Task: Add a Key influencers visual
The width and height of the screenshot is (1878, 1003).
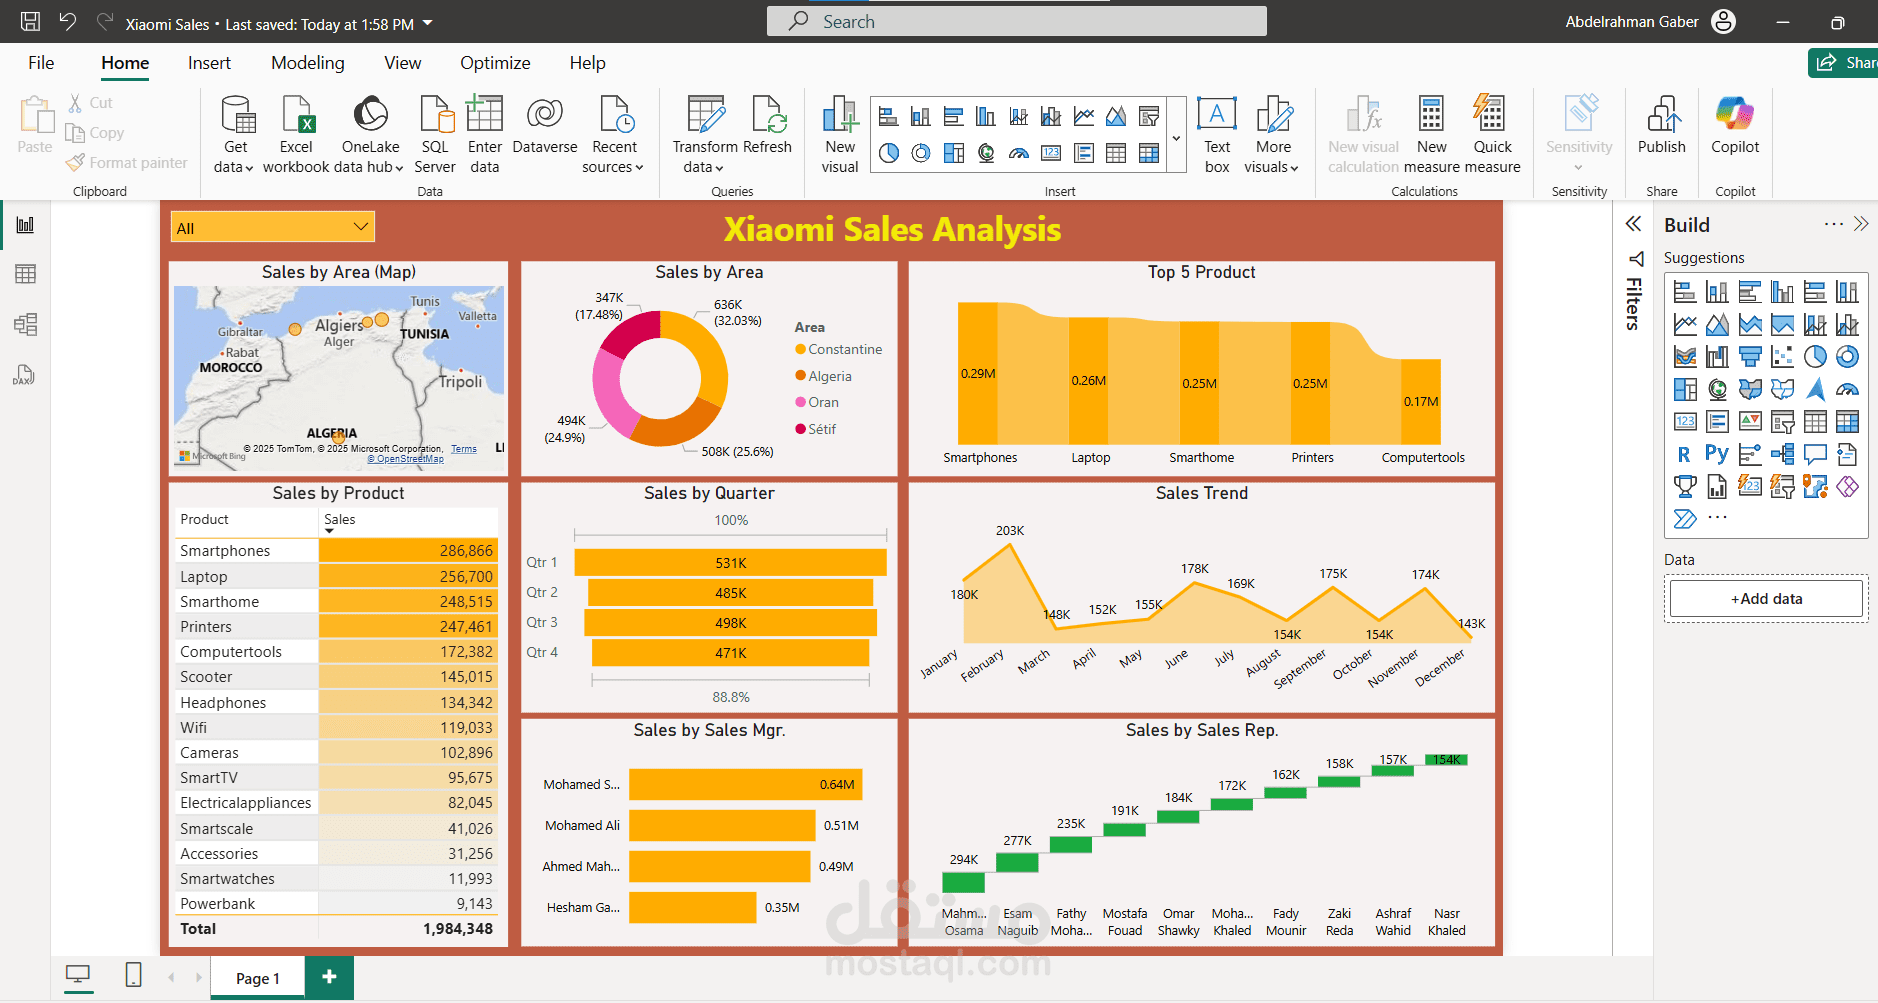Action: 1750,454
